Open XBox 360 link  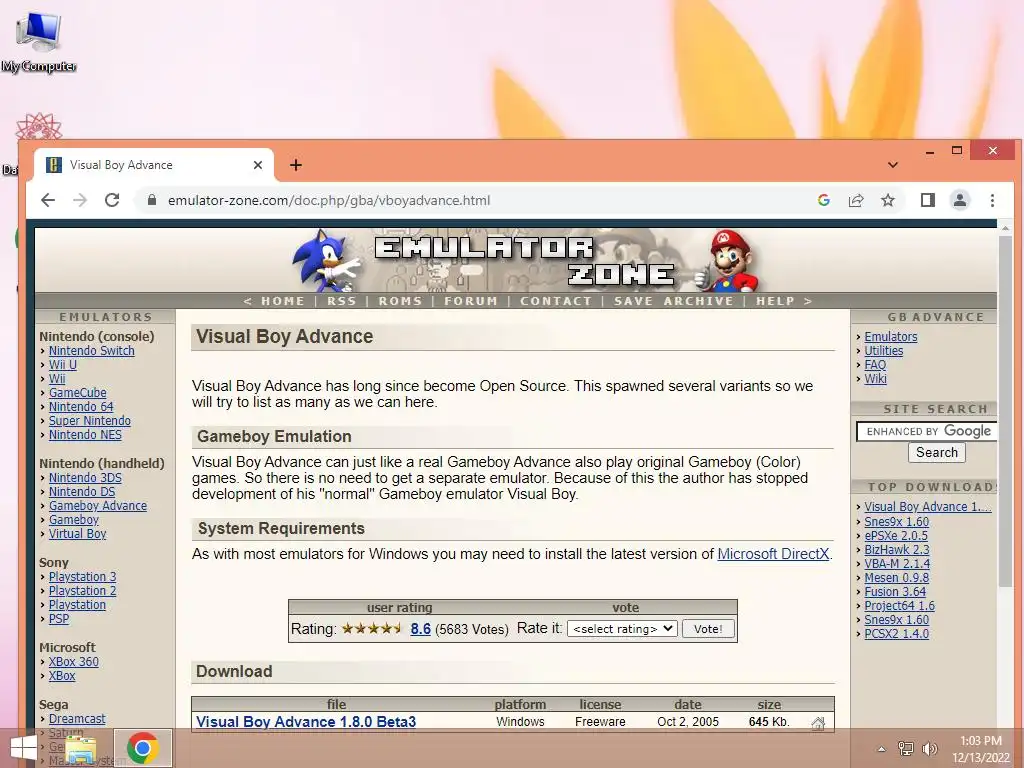click(74, 662)
